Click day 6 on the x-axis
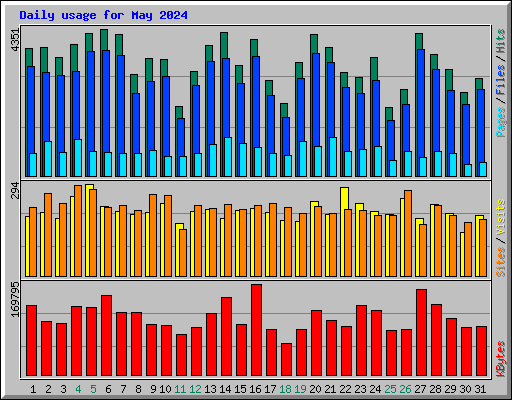The width and height of the screenshot is (512, 400). 108,389
